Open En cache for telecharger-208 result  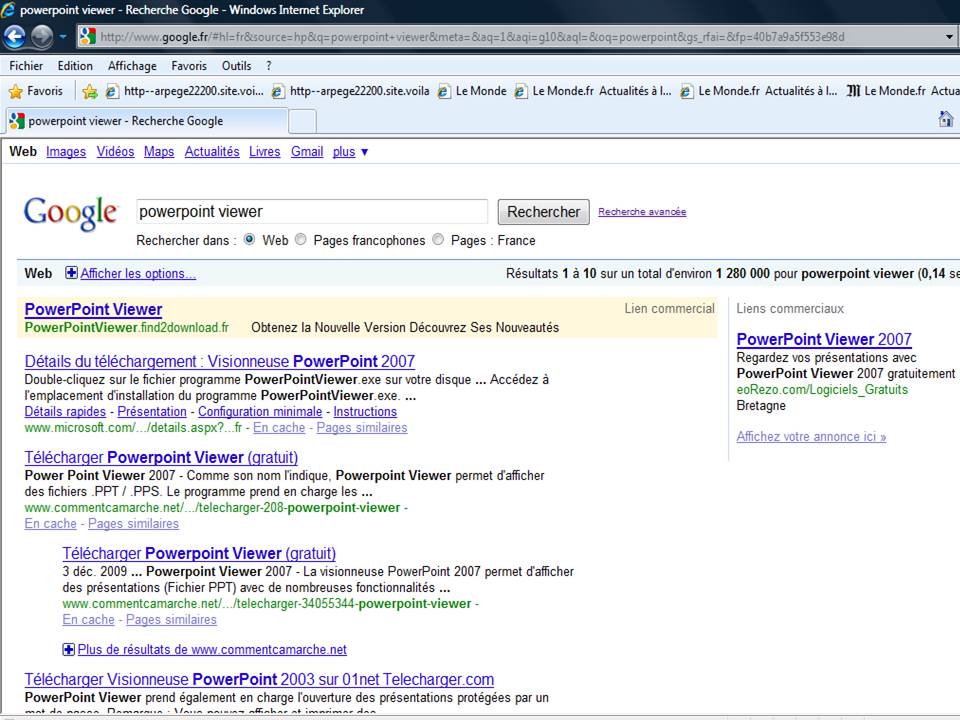click(51, 523)
